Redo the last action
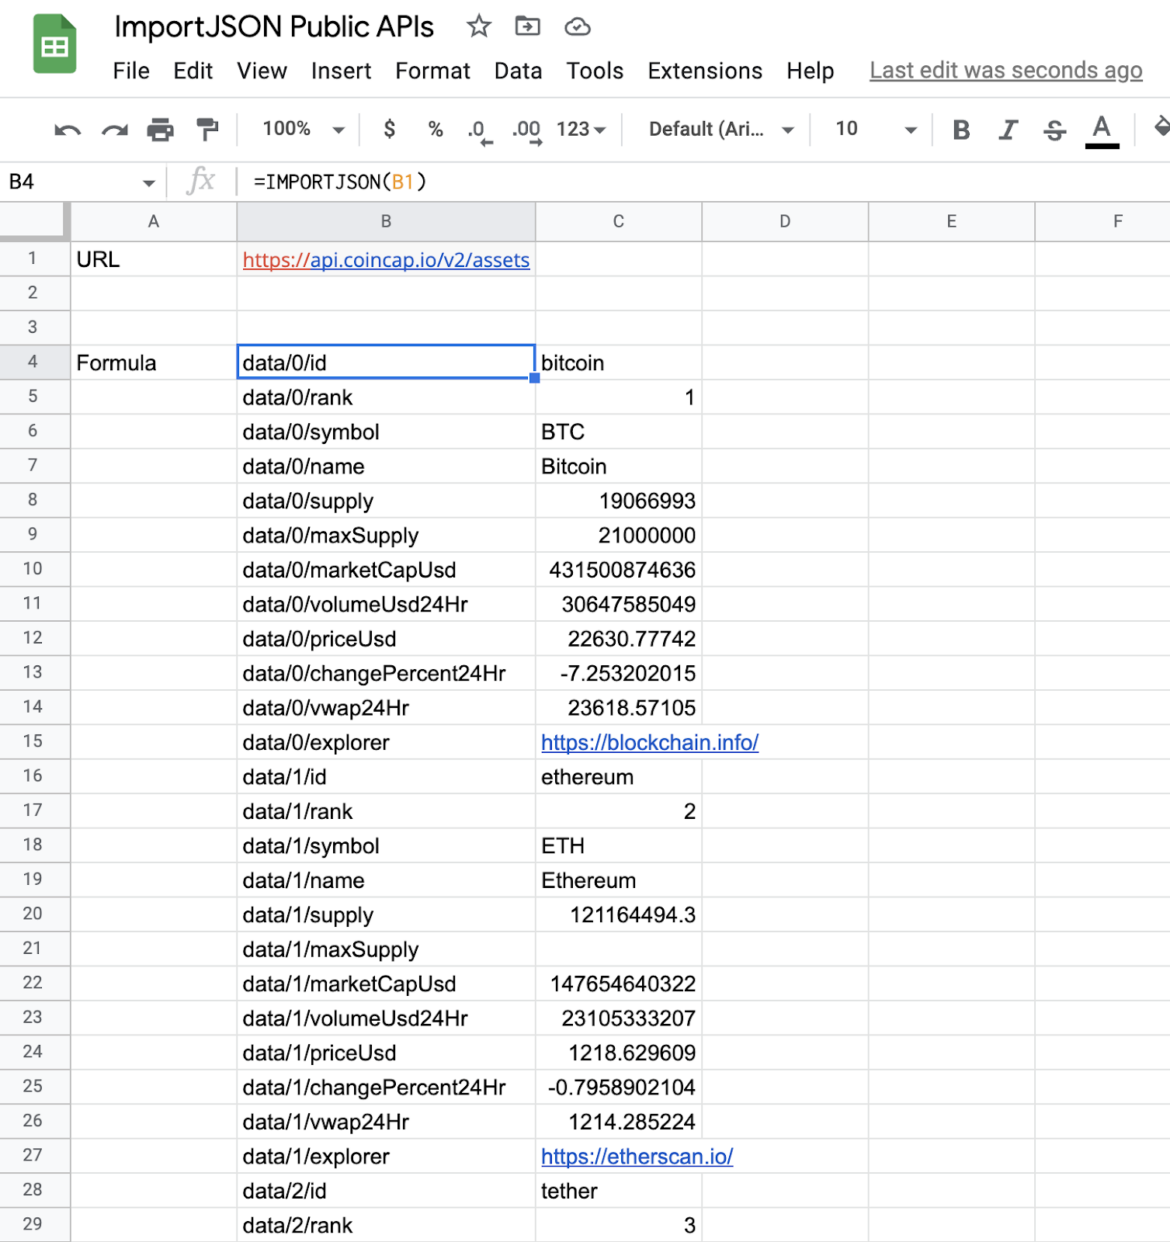The image size is (1170, 1242). [x=113, y=129]
